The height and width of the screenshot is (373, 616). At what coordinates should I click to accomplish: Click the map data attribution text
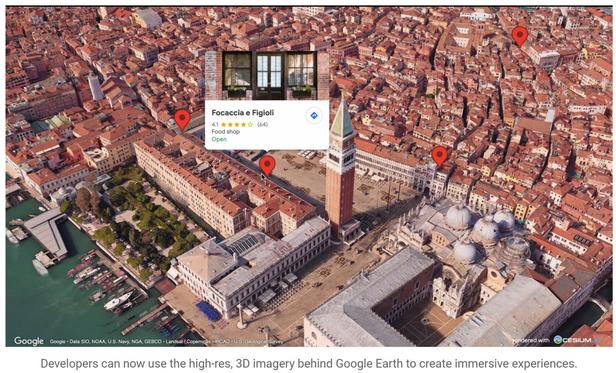click(x=166, y=342)
